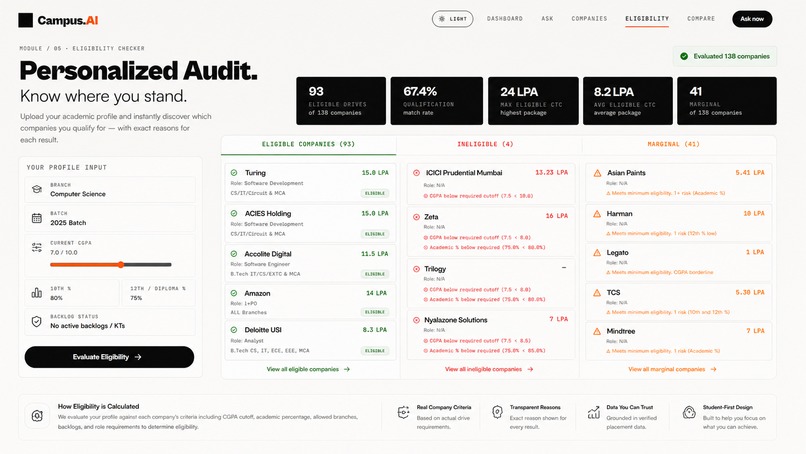This screenshot has height=454, width=806.
Task: Click the Data You Can Trust chart icon
Action: 594,412
